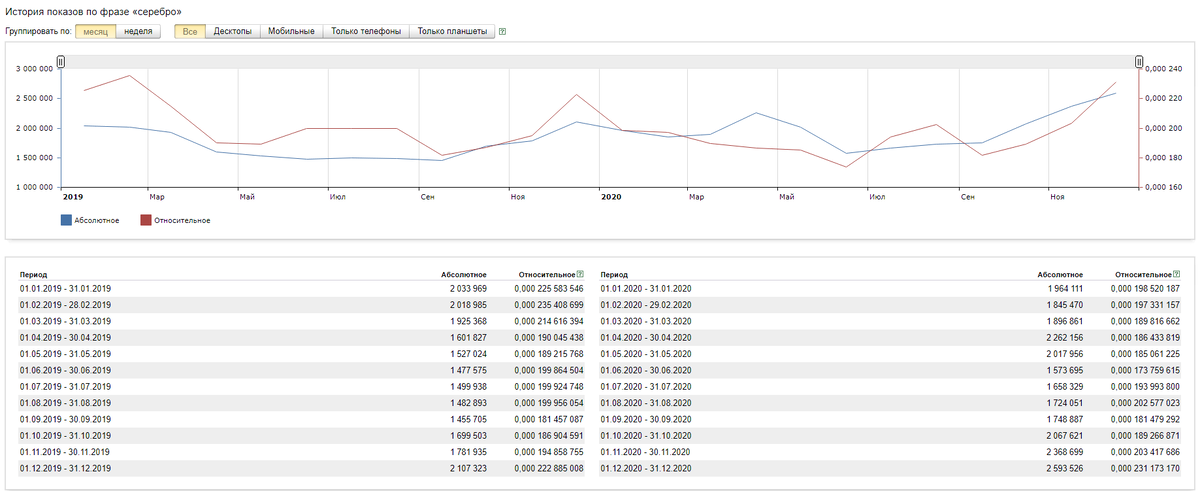Click relative value 0,000 231 173 170
This screenshot has width=1200, height=491.
point(1145,468)
